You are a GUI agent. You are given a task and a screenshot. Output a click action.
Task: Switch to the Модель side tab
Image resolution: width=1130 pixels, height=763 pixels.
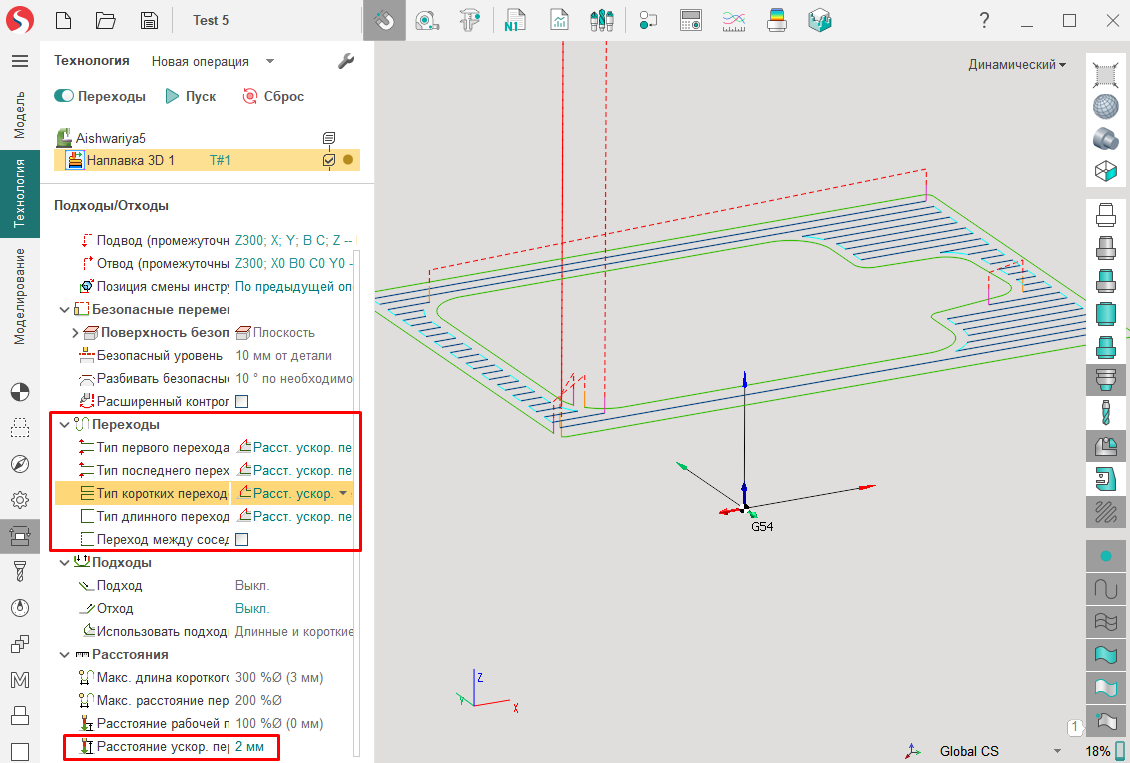(20, 114)
